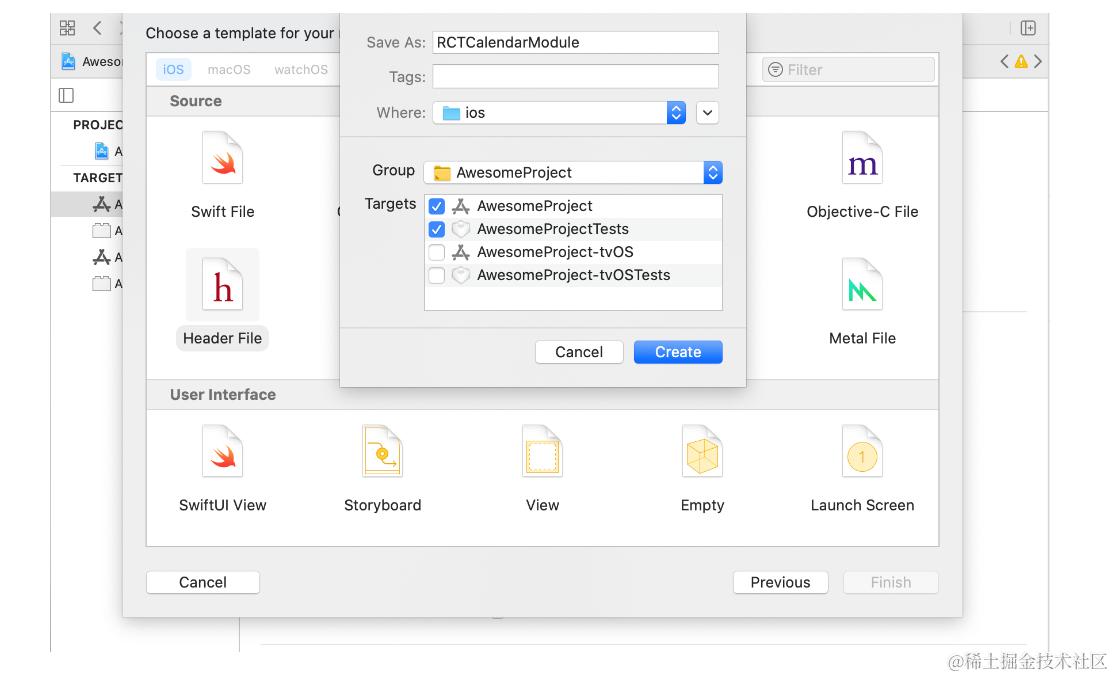Switch to the watchOS template tab
The height and width of the screenshot is (678, 1114).
point(301,70)
